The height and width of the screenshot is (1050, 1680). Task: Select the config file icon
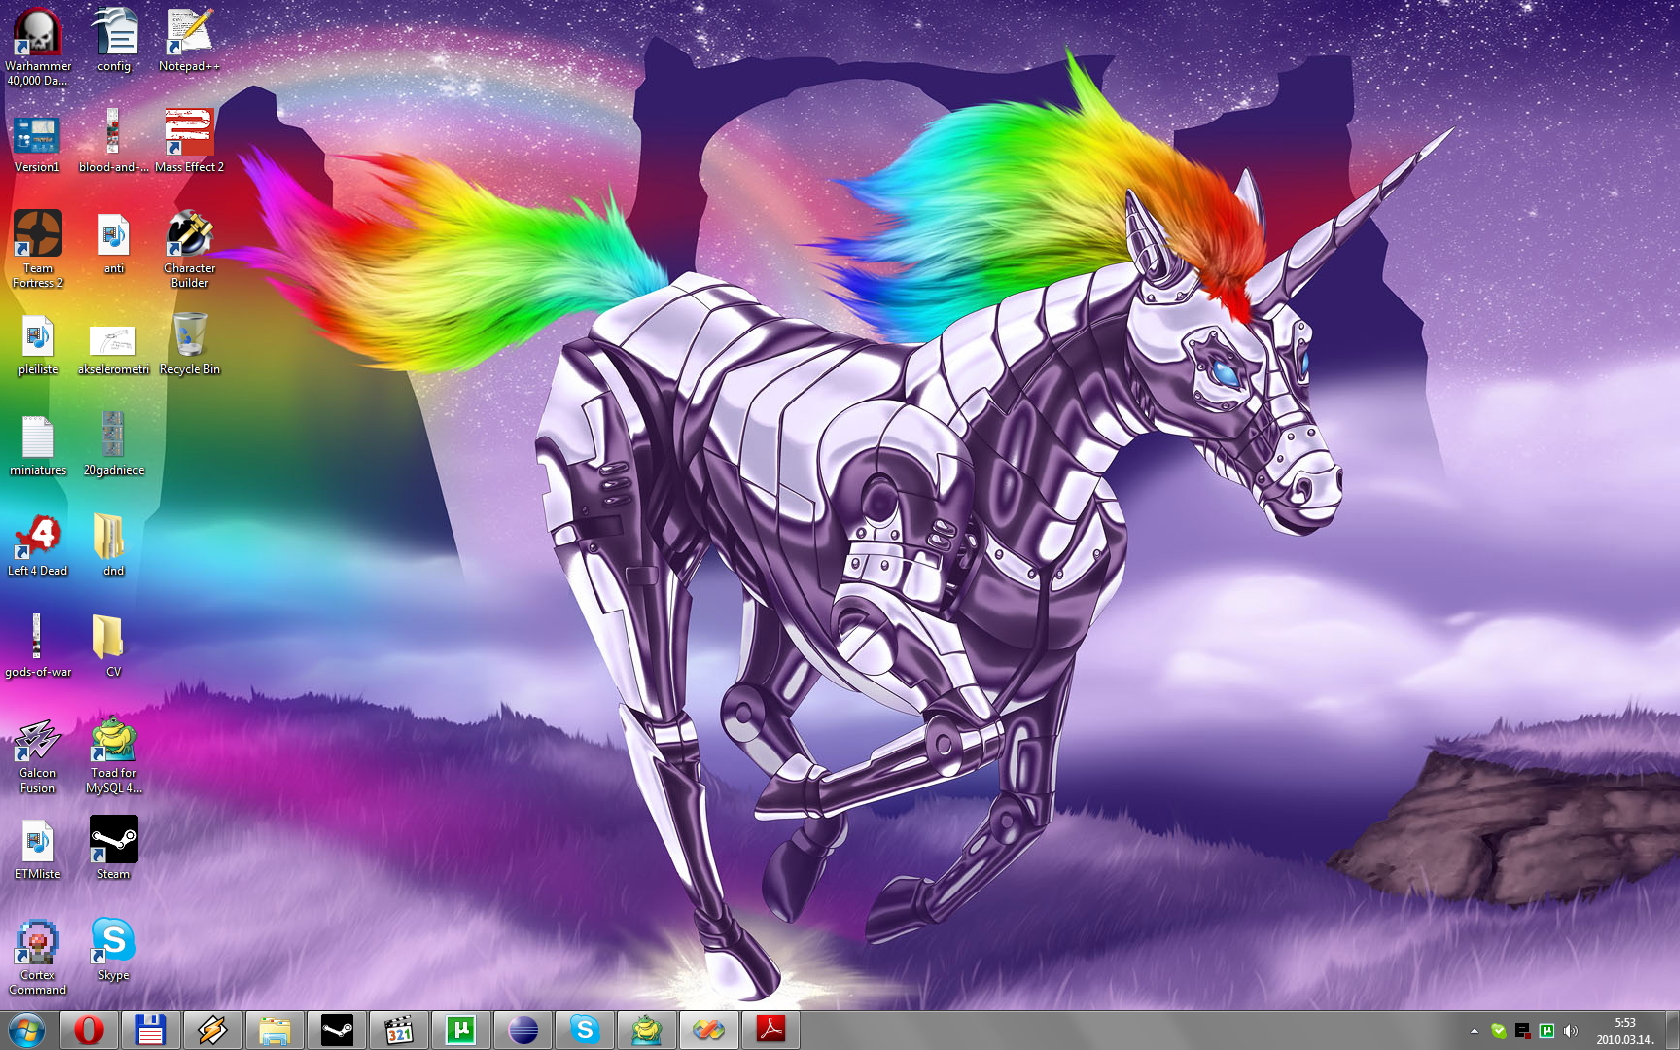pos(114,40)
